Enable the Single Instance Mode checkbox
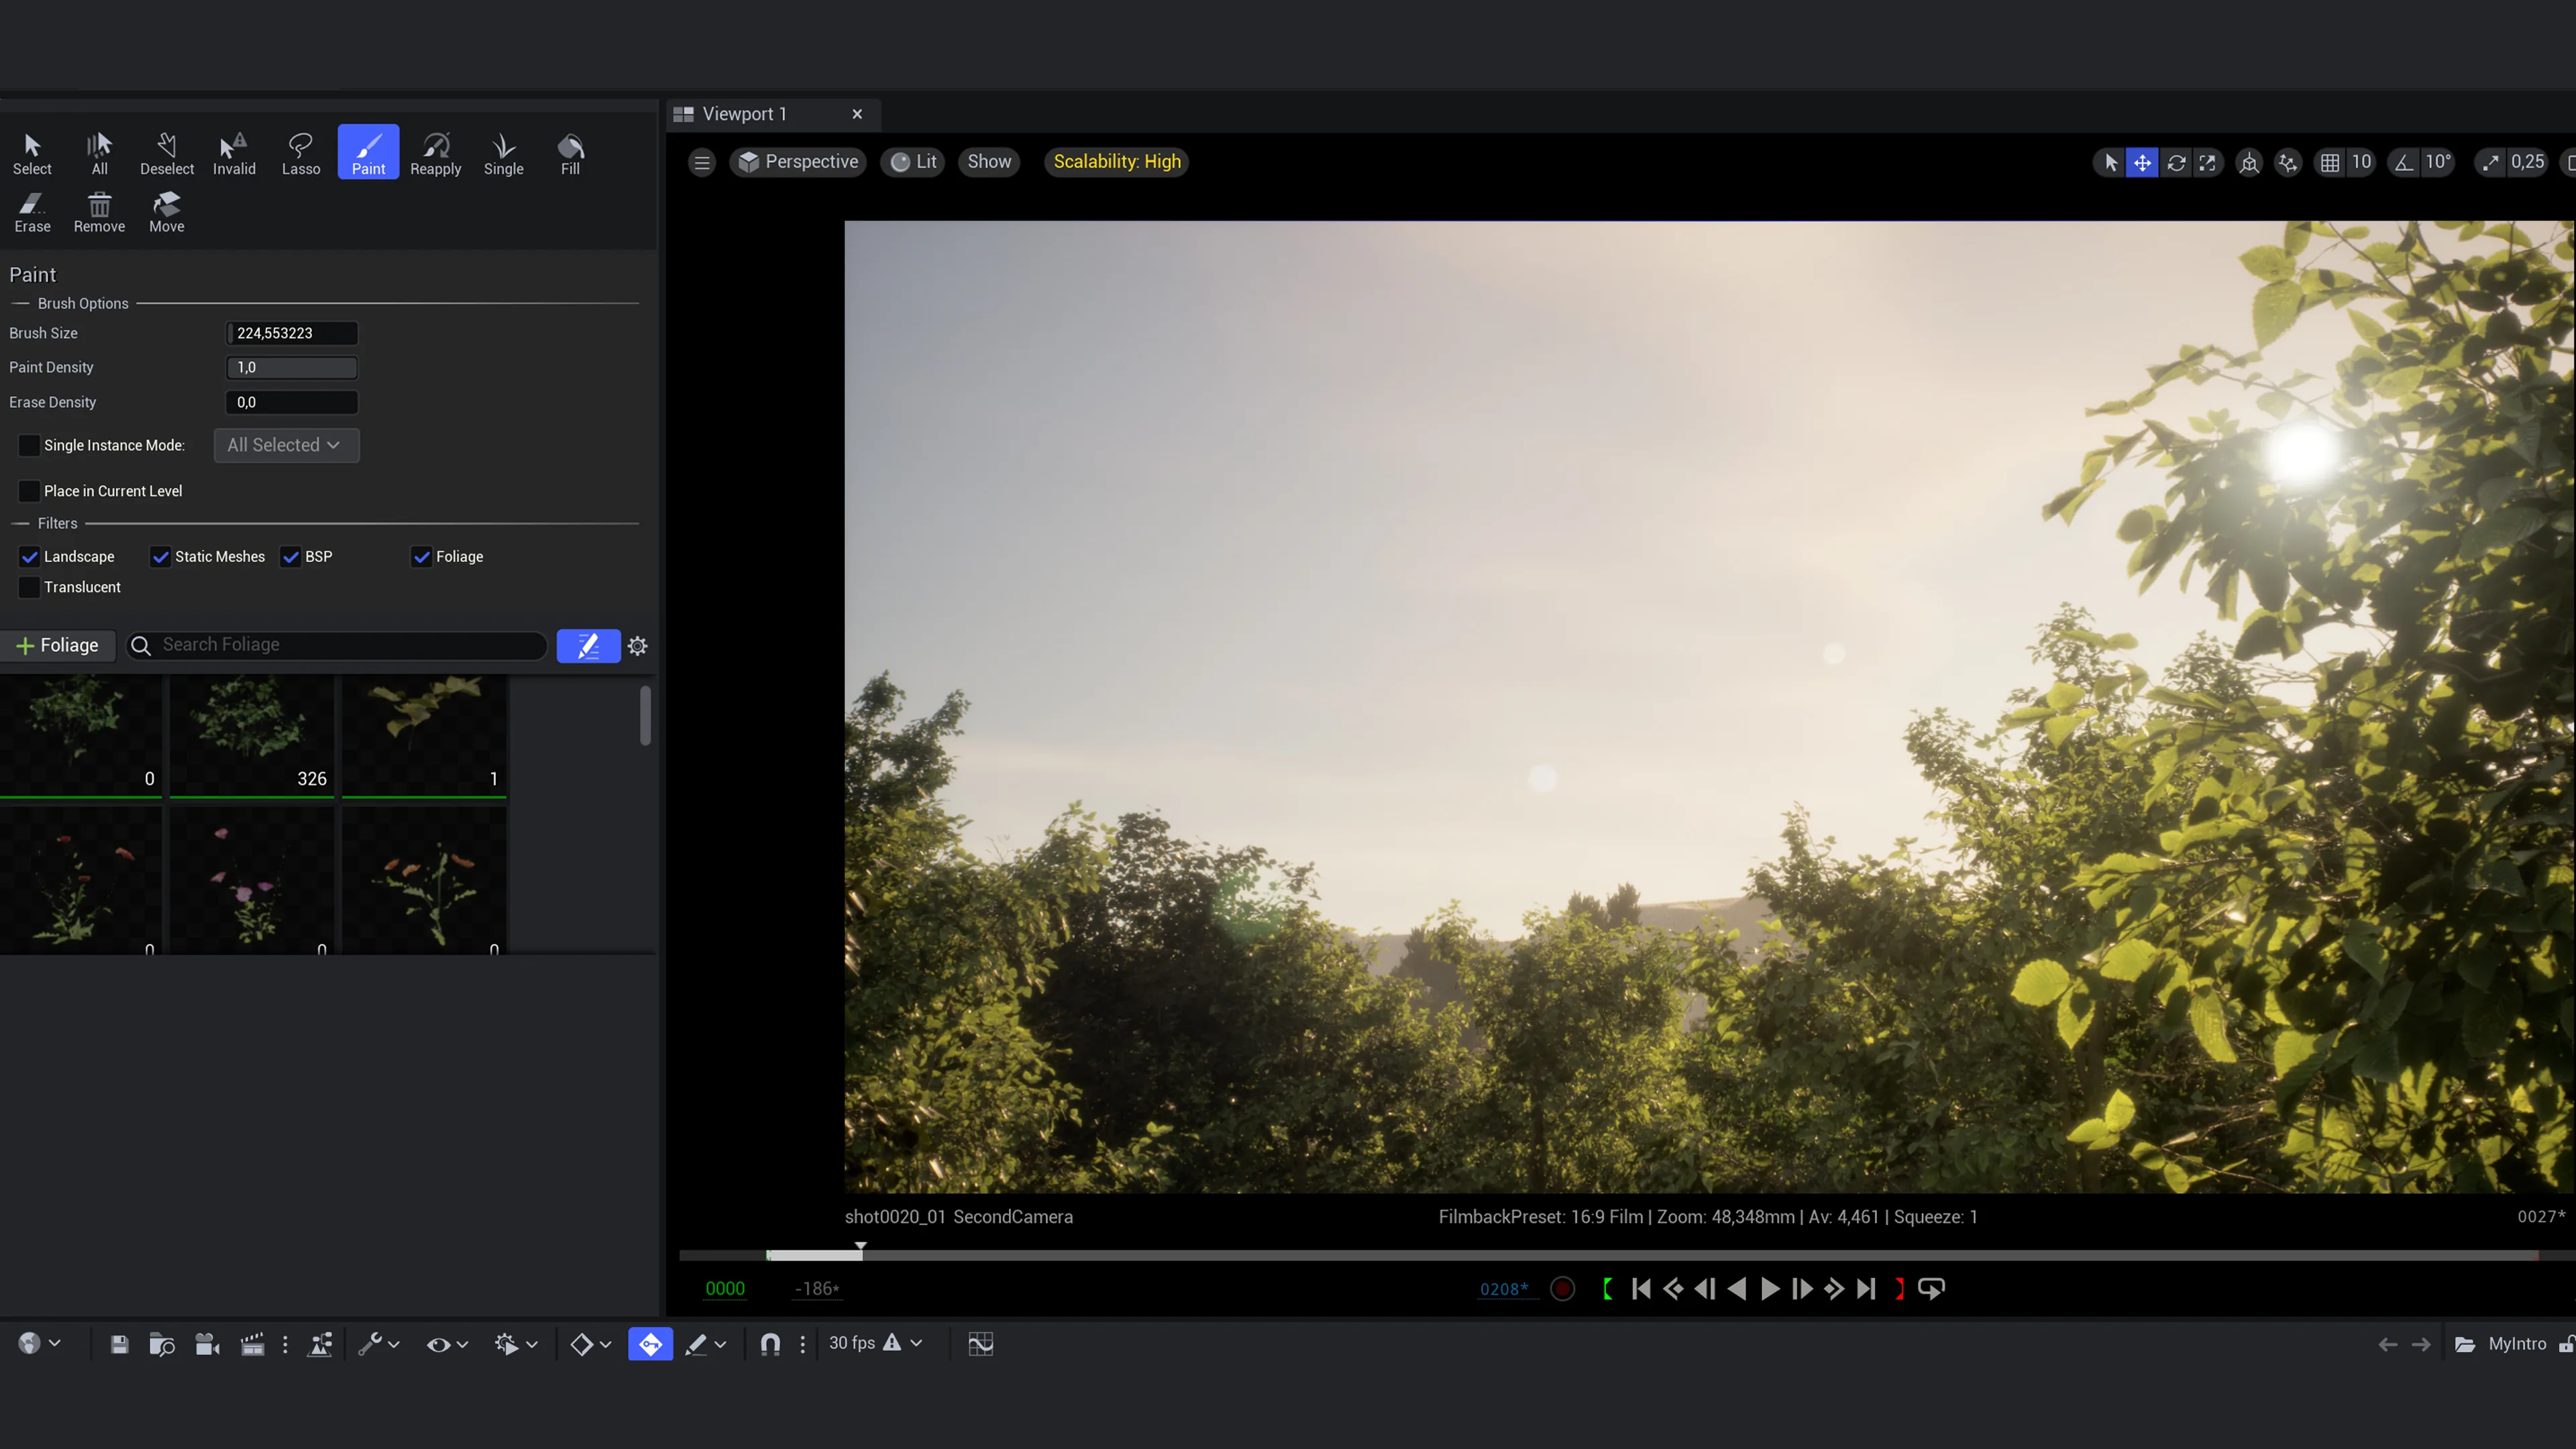 tap(29, 445)
